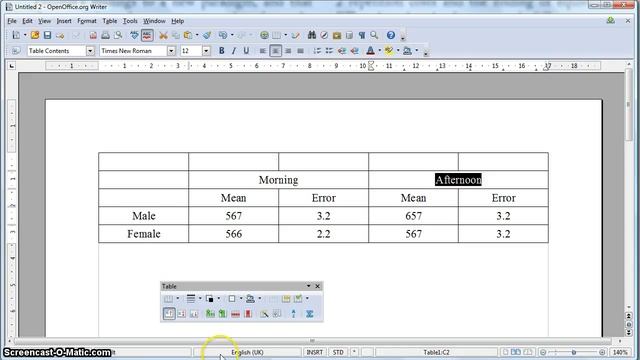This screenshot has width=640, height=360.
Task: Click Delete Row icon in Table toolbar
Action: coord(235,313)
